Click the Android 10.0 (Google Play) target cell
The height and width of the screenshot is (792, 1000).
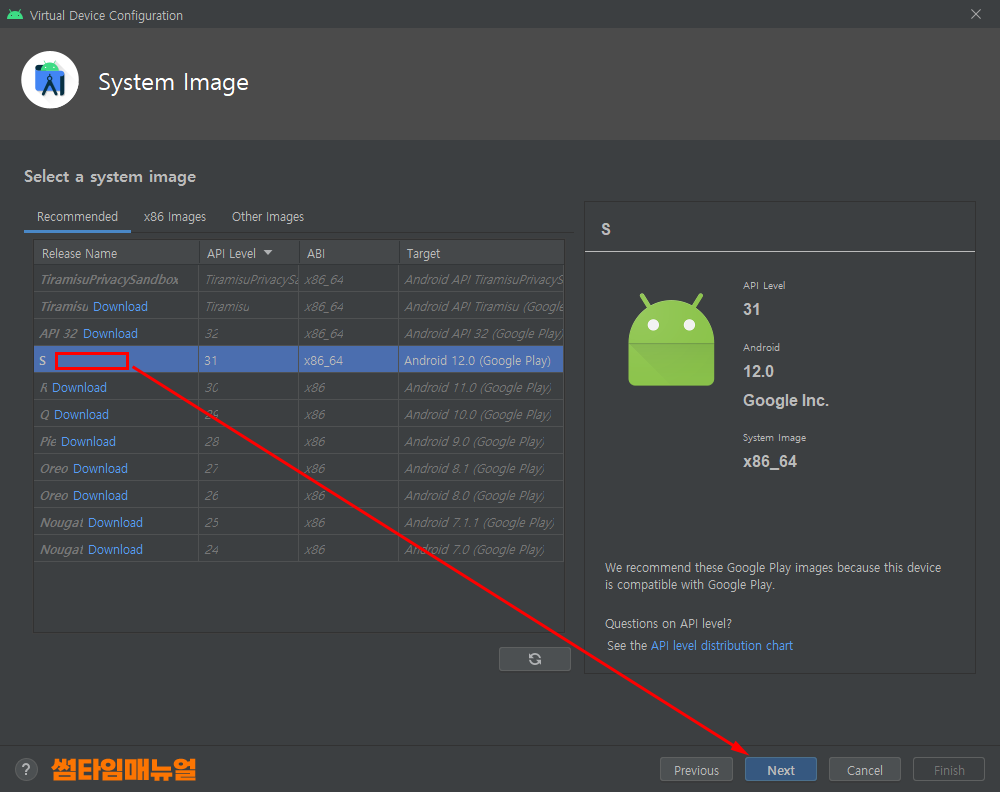(x=482, y=414)
